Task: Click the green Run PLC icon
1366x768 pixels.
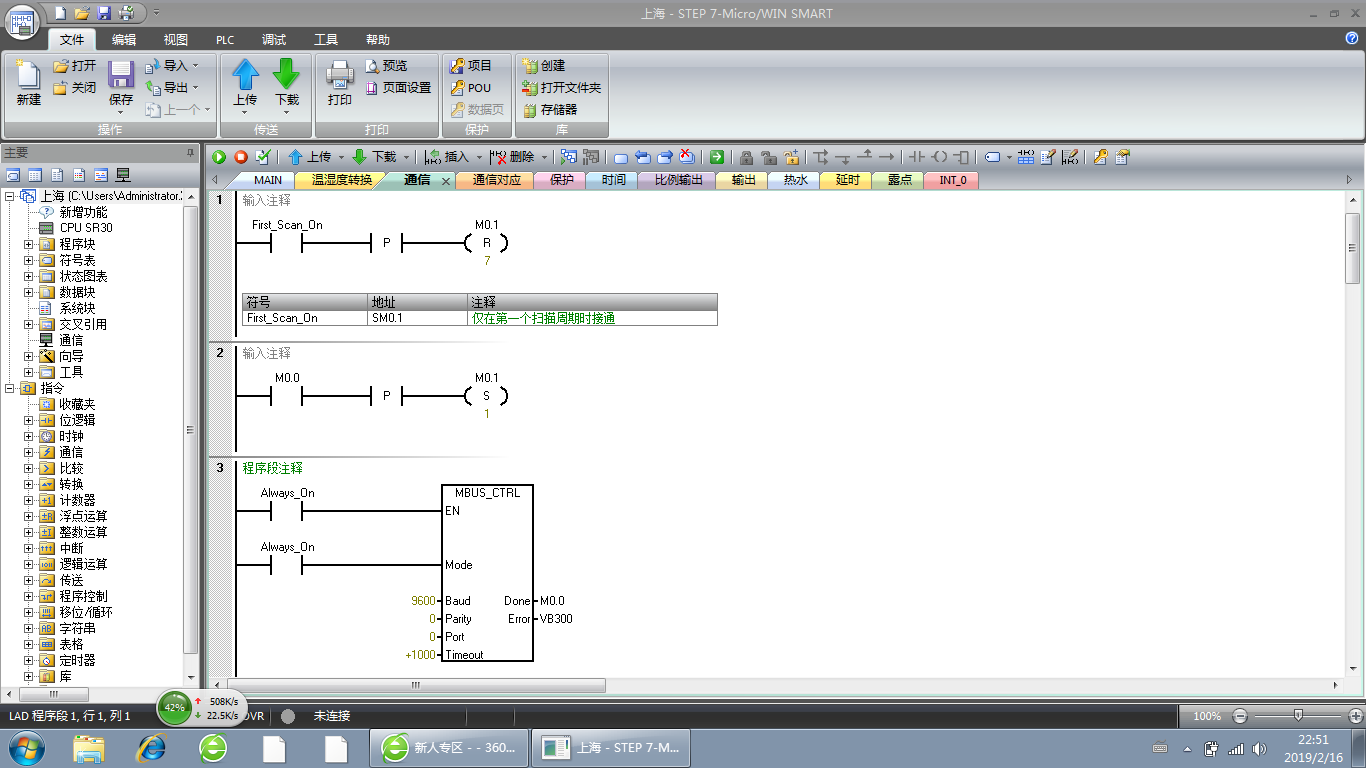Action: pos(219,157)
